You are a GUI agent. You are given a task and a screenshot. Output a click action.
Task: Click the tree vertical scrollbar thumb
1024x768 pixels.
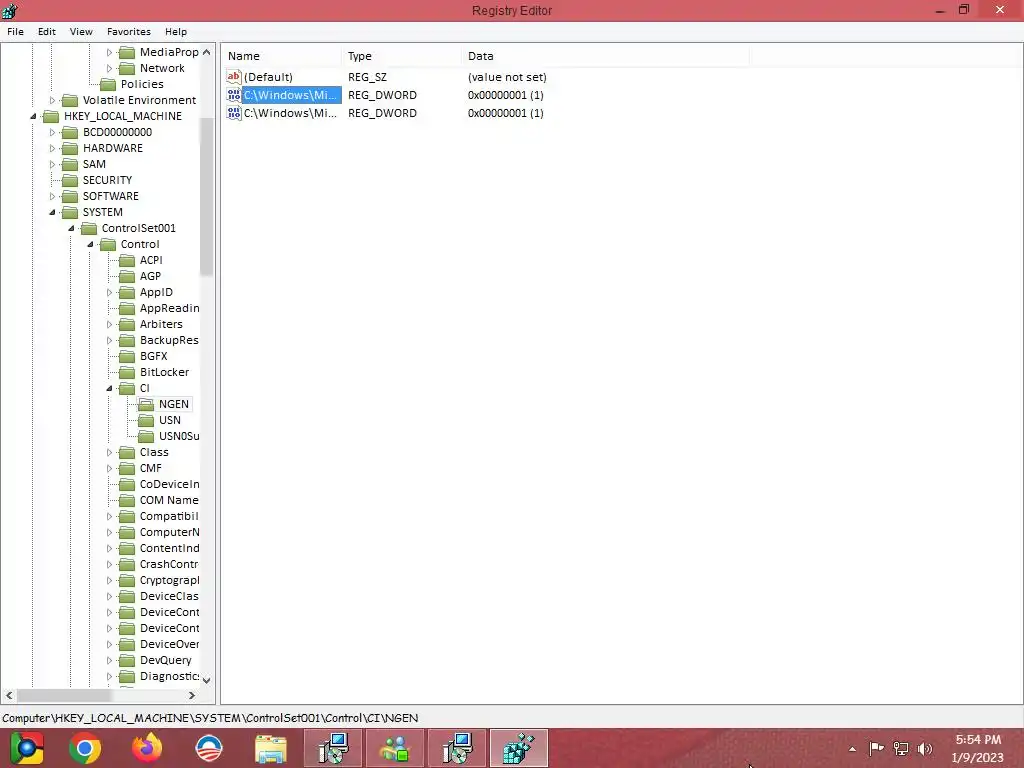[206, 197]
